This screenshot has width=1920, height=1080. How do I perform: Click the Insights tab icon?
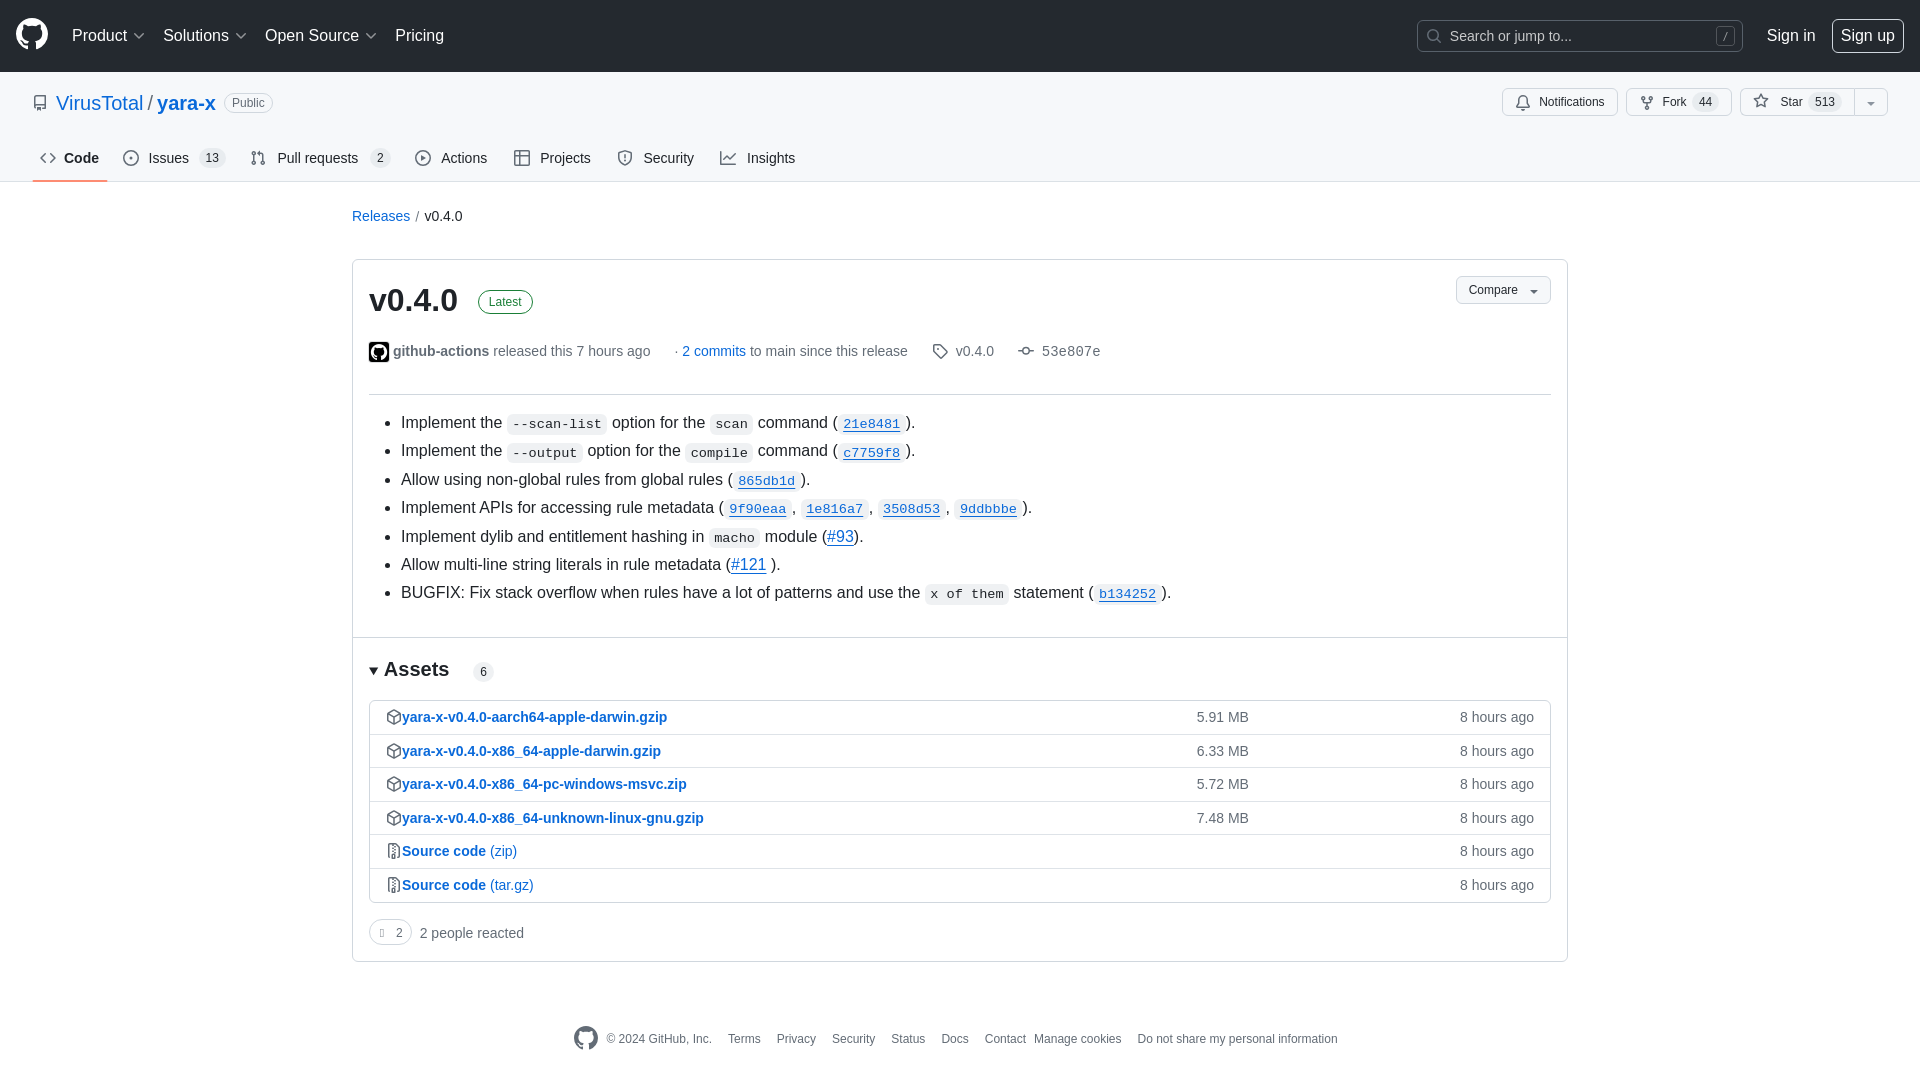[x=729, y=158]
